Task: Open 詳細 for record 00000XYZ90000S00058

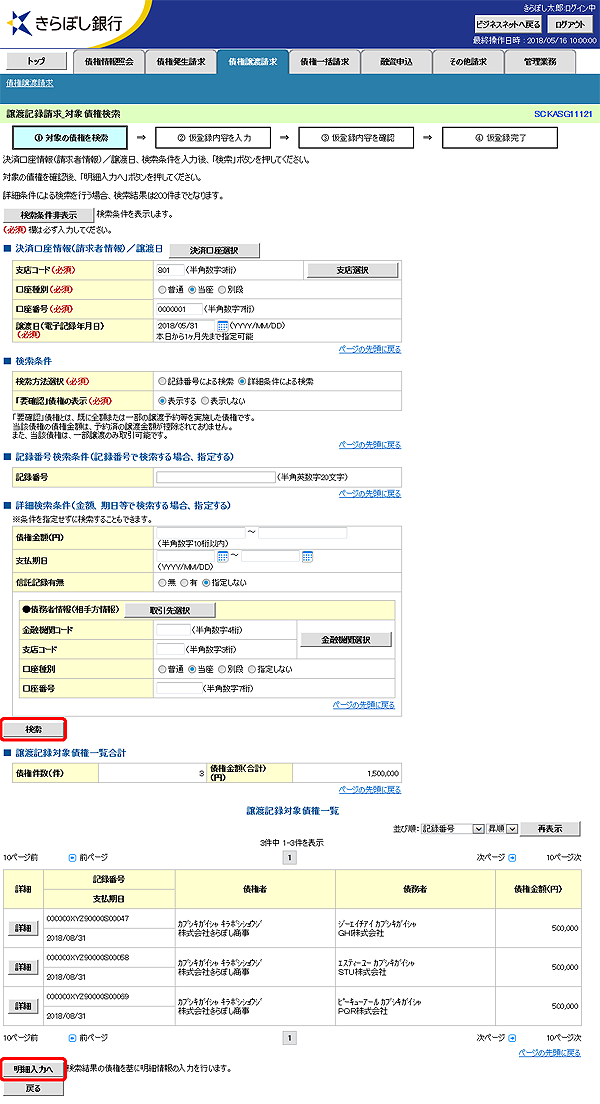Action: coord(23,967)
